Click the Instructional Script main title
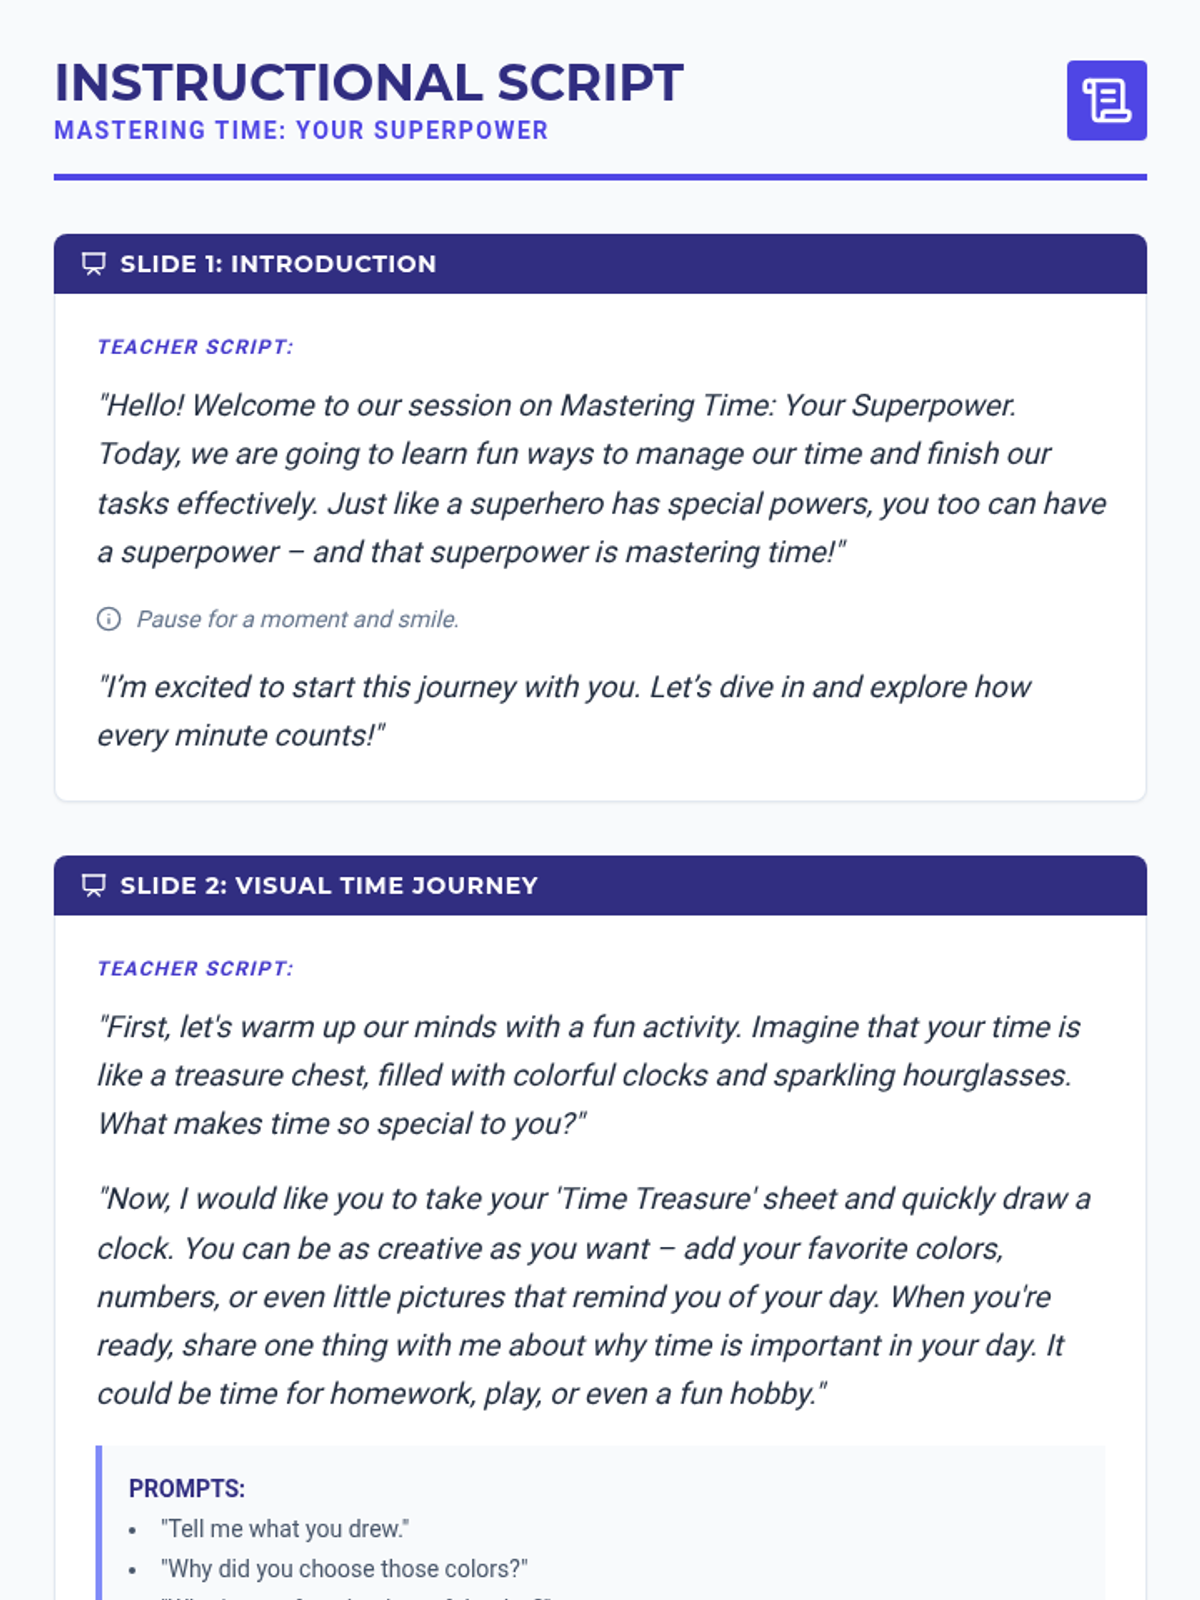The height and width of the screenshot is (1600, 1200). (x=369, y=83)
